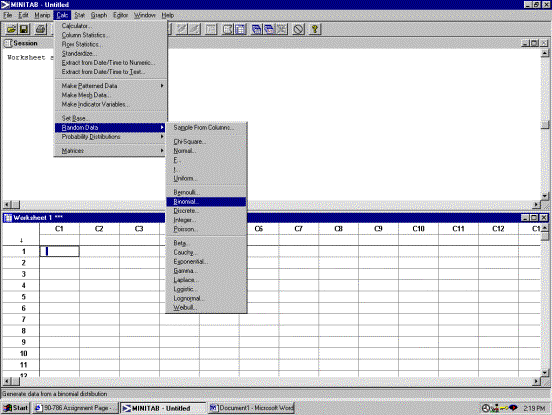Select cell C1 row 1 in worksheet

click(x=59, y=251)
